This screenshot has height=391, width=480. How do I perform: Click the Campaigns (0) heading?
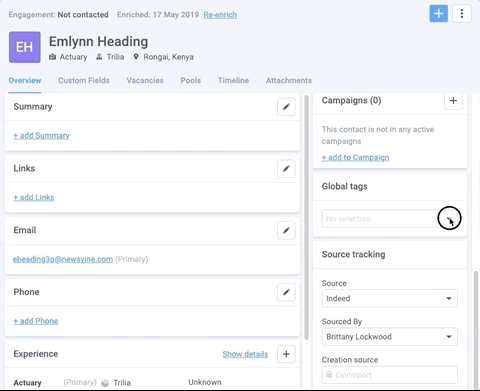pyautogui.click(x=351, y=101)
